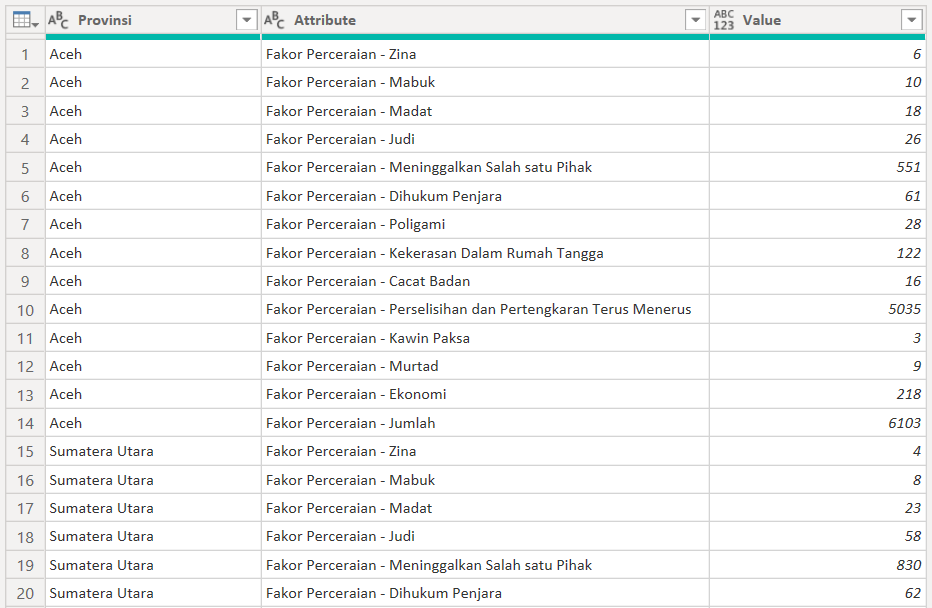This screenshot has height=608, width=932.
Task: Click the data type icon of Provinsi column
Action: pyautogui.click(x=59, y=20)
